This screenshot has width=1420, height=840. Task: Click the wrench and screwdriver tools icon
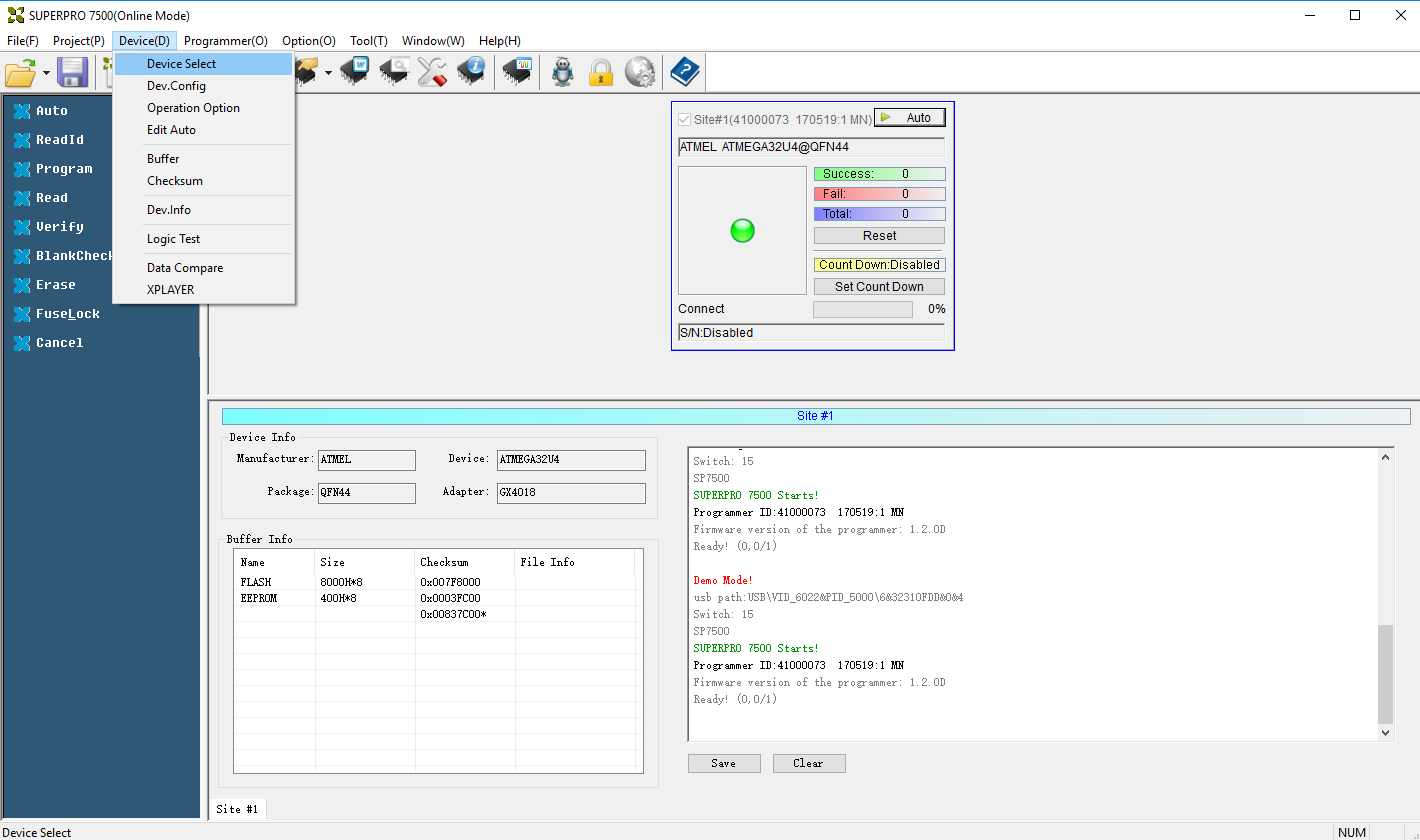[x=432, y=71]
